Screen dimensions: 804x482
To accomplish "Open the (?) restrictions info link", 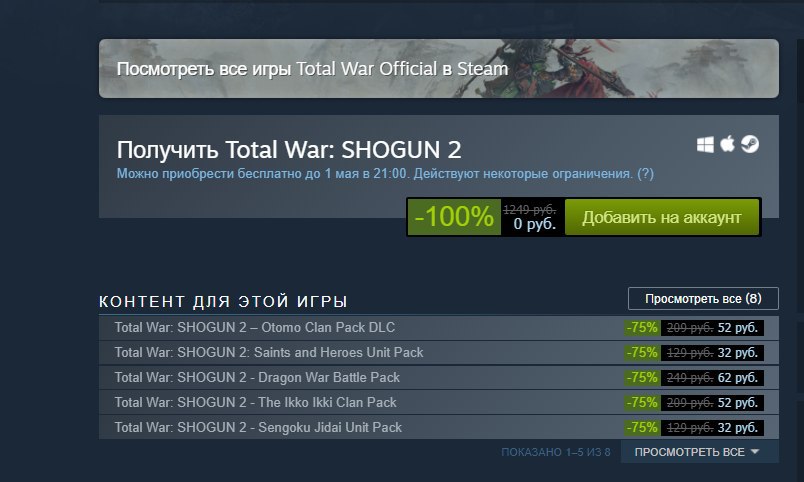I will pyautogui.click(x=645, y=173).
